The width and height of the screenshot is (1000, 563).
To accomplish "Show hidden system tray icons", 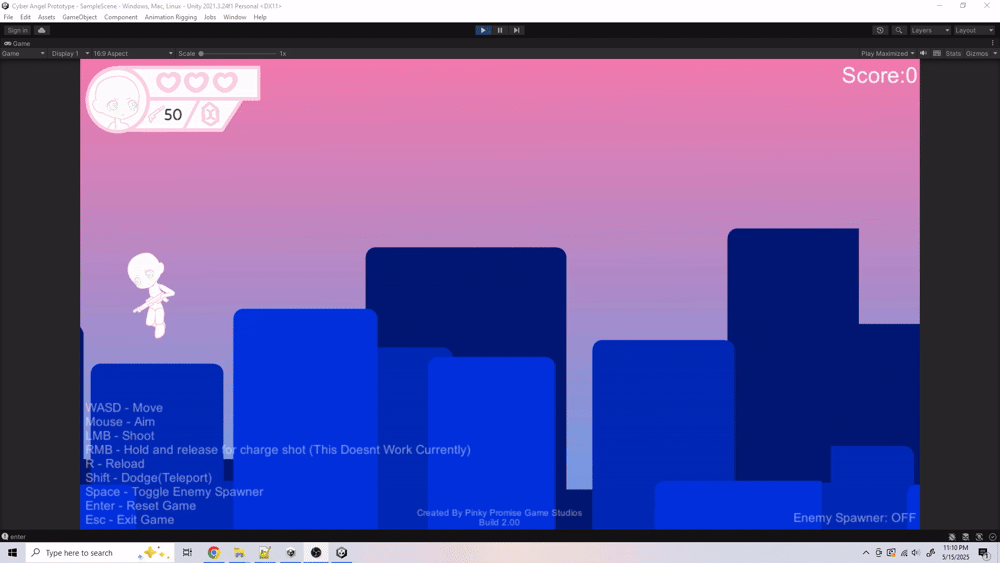I will [865, 553].
